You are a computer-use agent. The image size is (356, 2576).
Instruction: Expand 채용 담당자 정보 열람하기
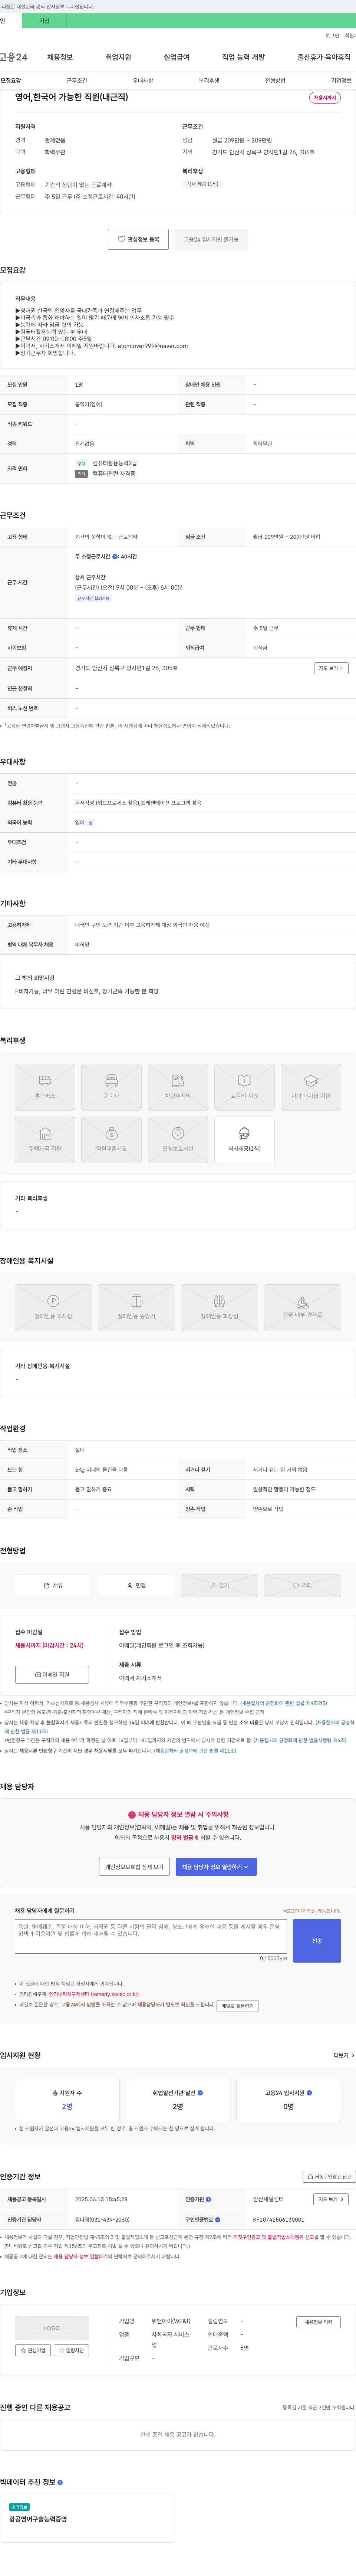(216, 1867)
